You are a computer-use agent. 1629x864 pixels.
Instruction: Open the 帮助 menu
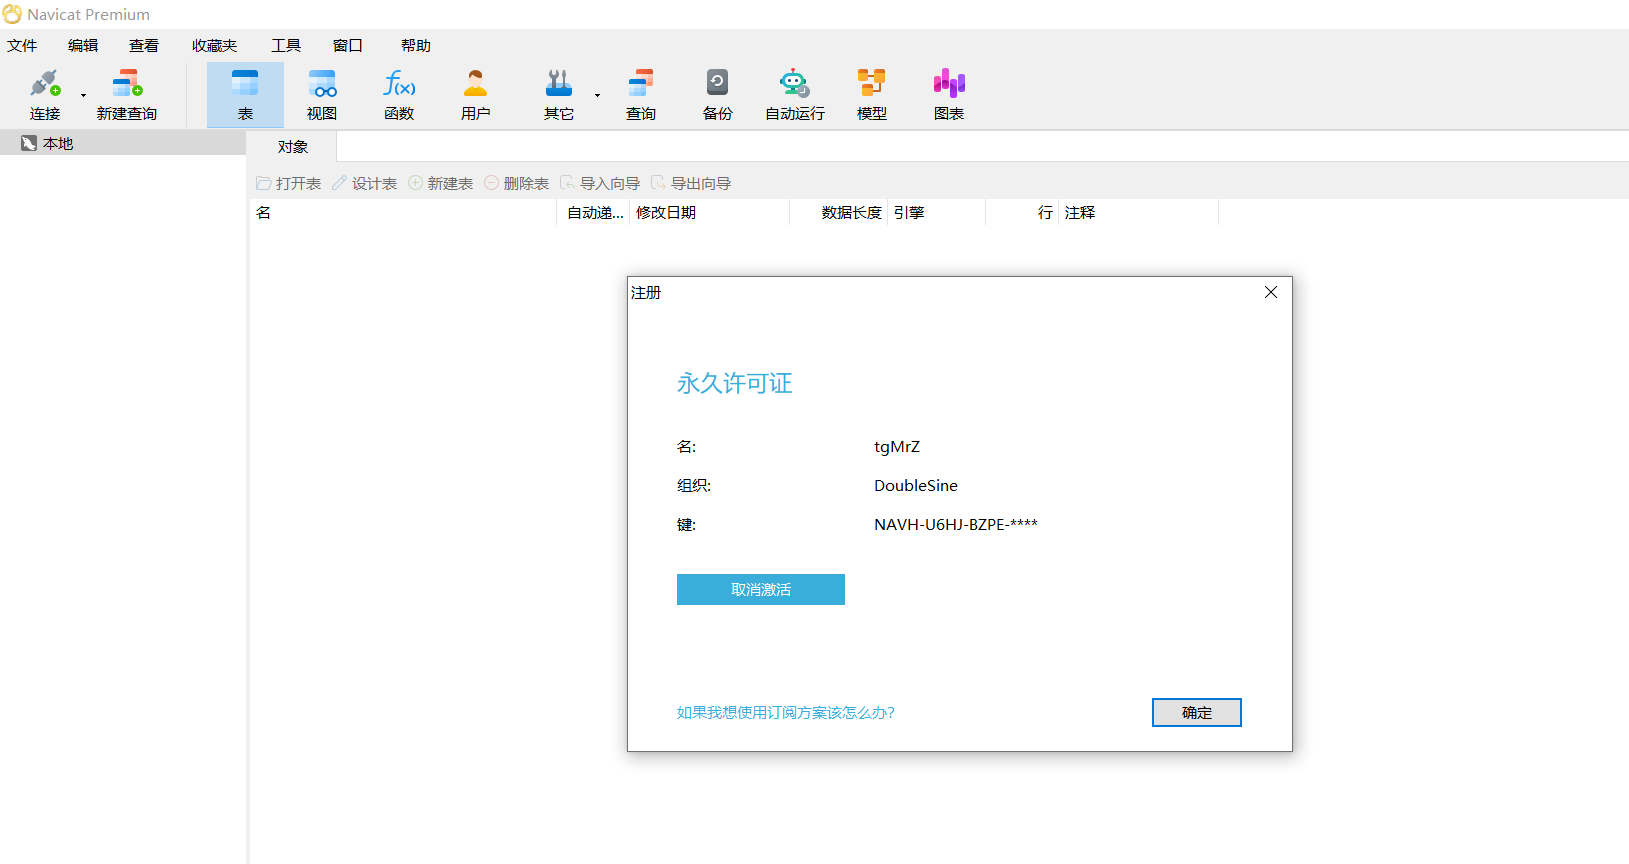tap(416, 46)
